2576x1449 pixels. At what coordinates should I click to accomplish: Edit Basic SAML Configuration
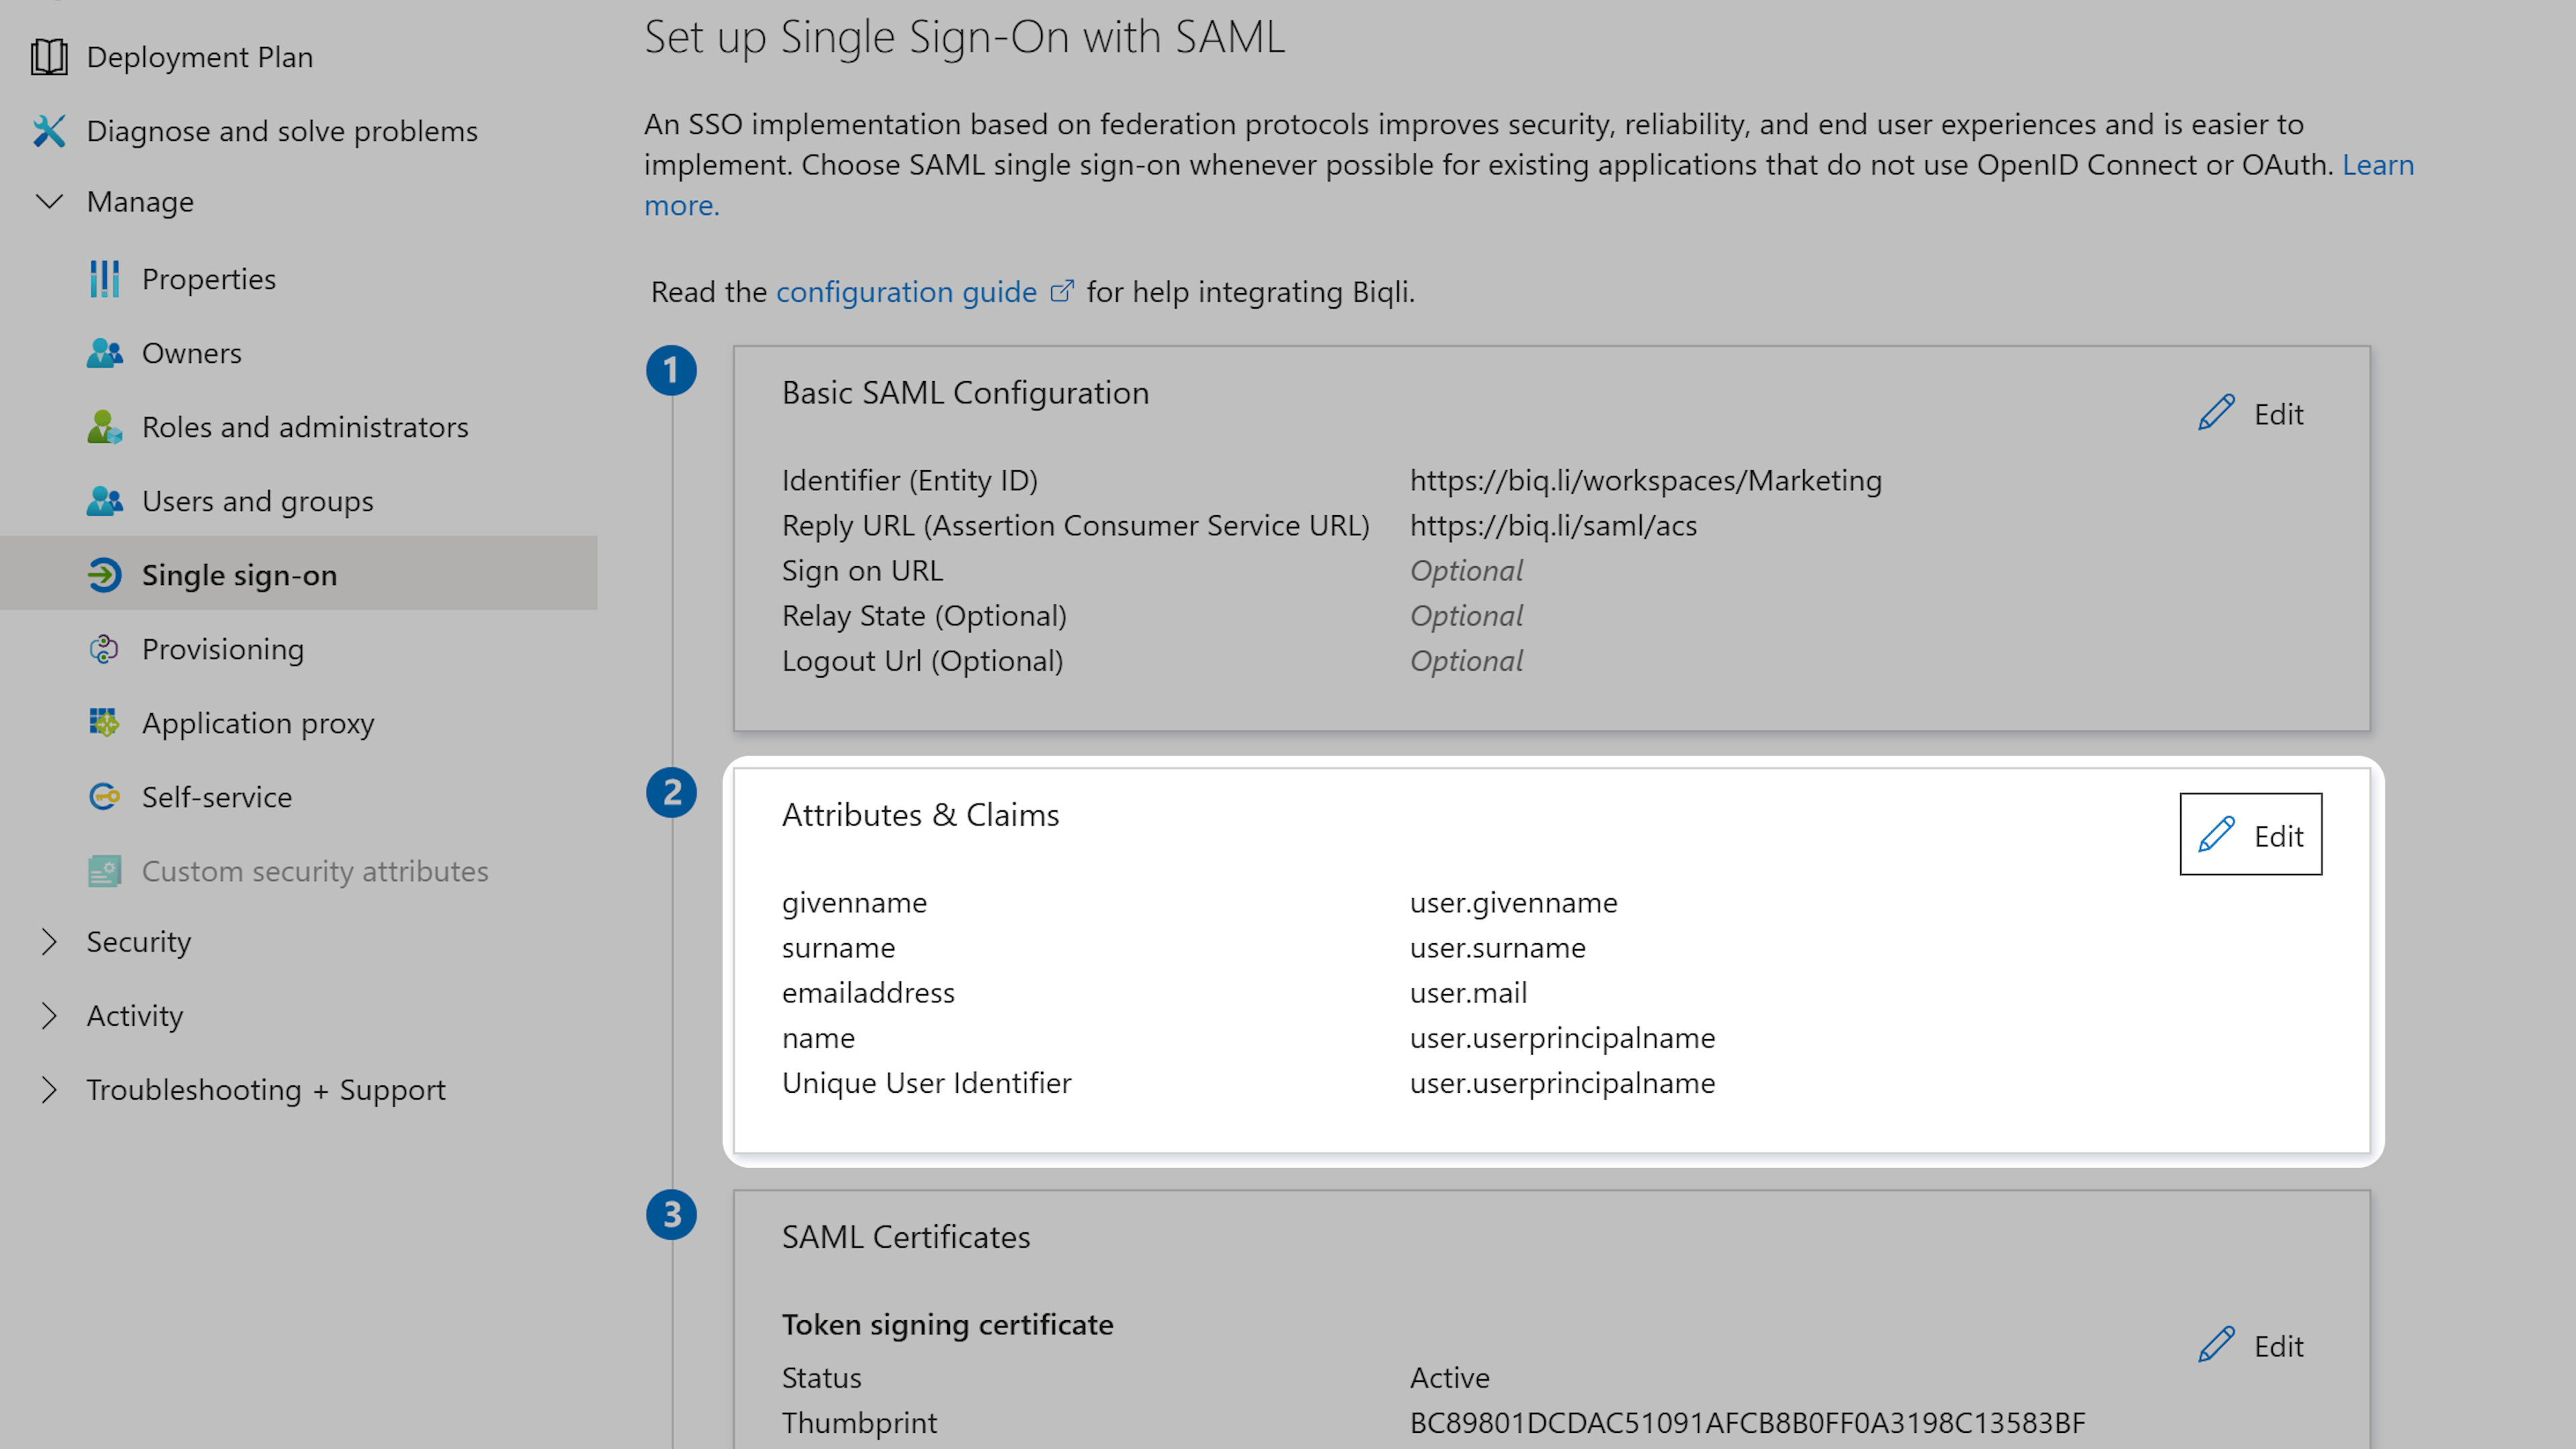coord(2250,413)
